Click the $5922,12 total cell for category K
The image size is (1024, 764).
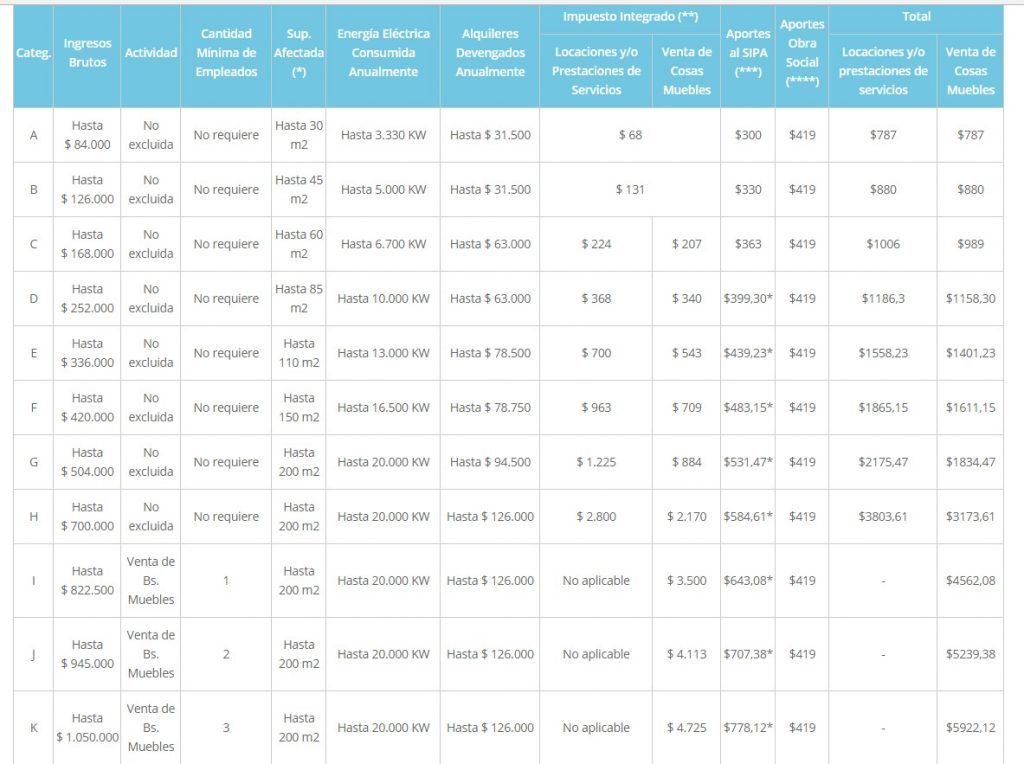tap(970, 727)
